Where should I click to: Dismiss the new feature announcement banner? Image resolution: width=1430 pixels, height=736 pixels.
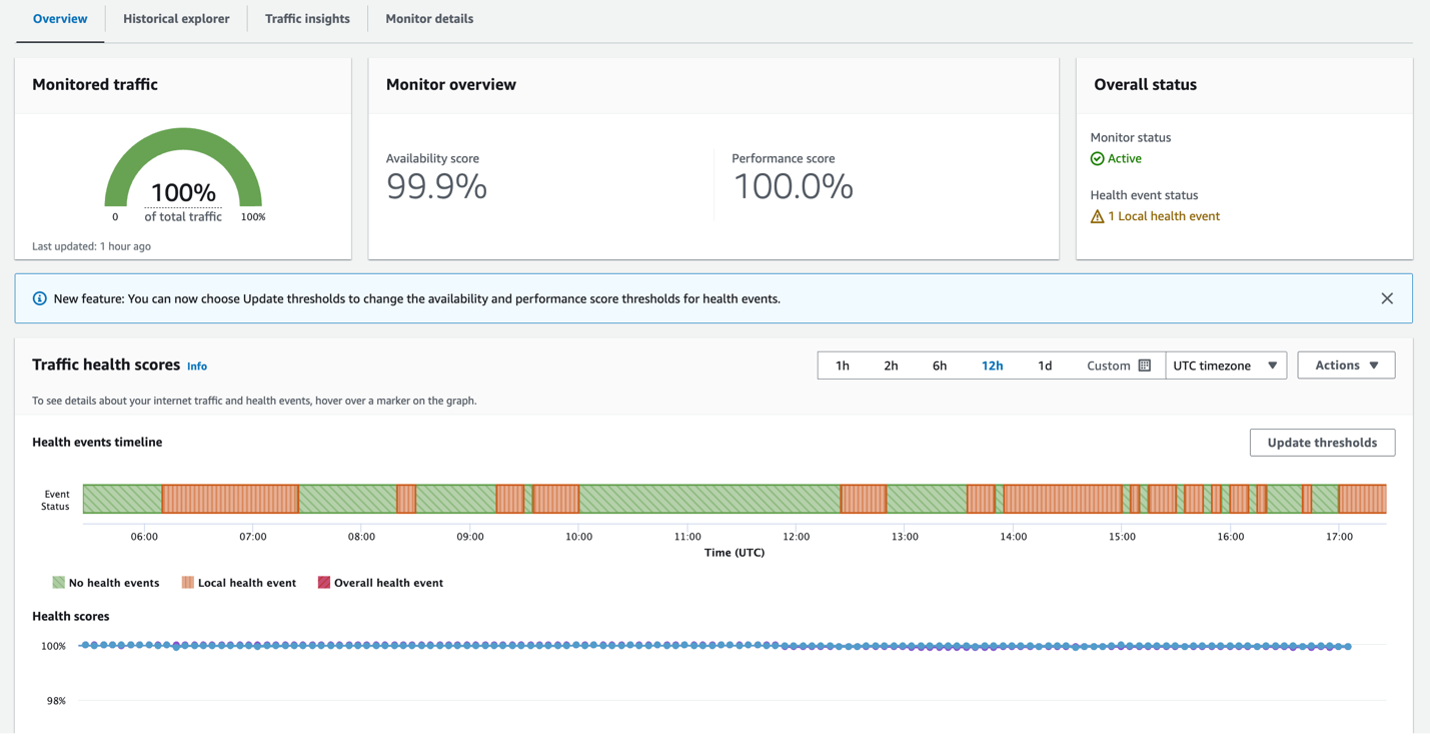(x=1387, y=297)
